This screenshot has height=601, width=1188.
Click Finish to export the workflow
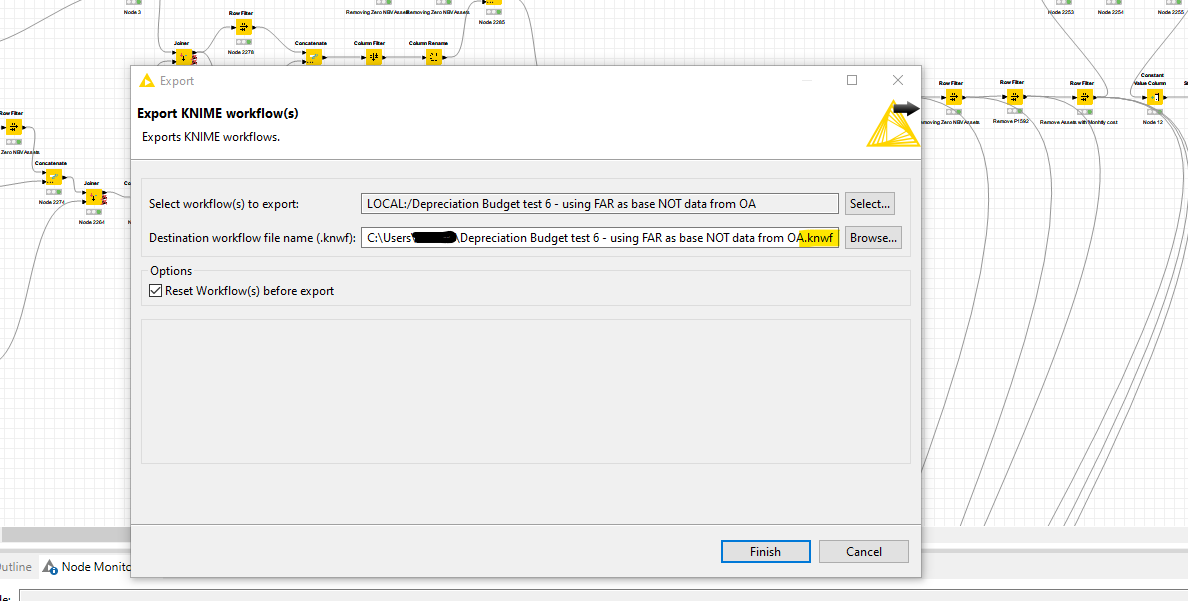pyautogui.click(x=765, y=552)
